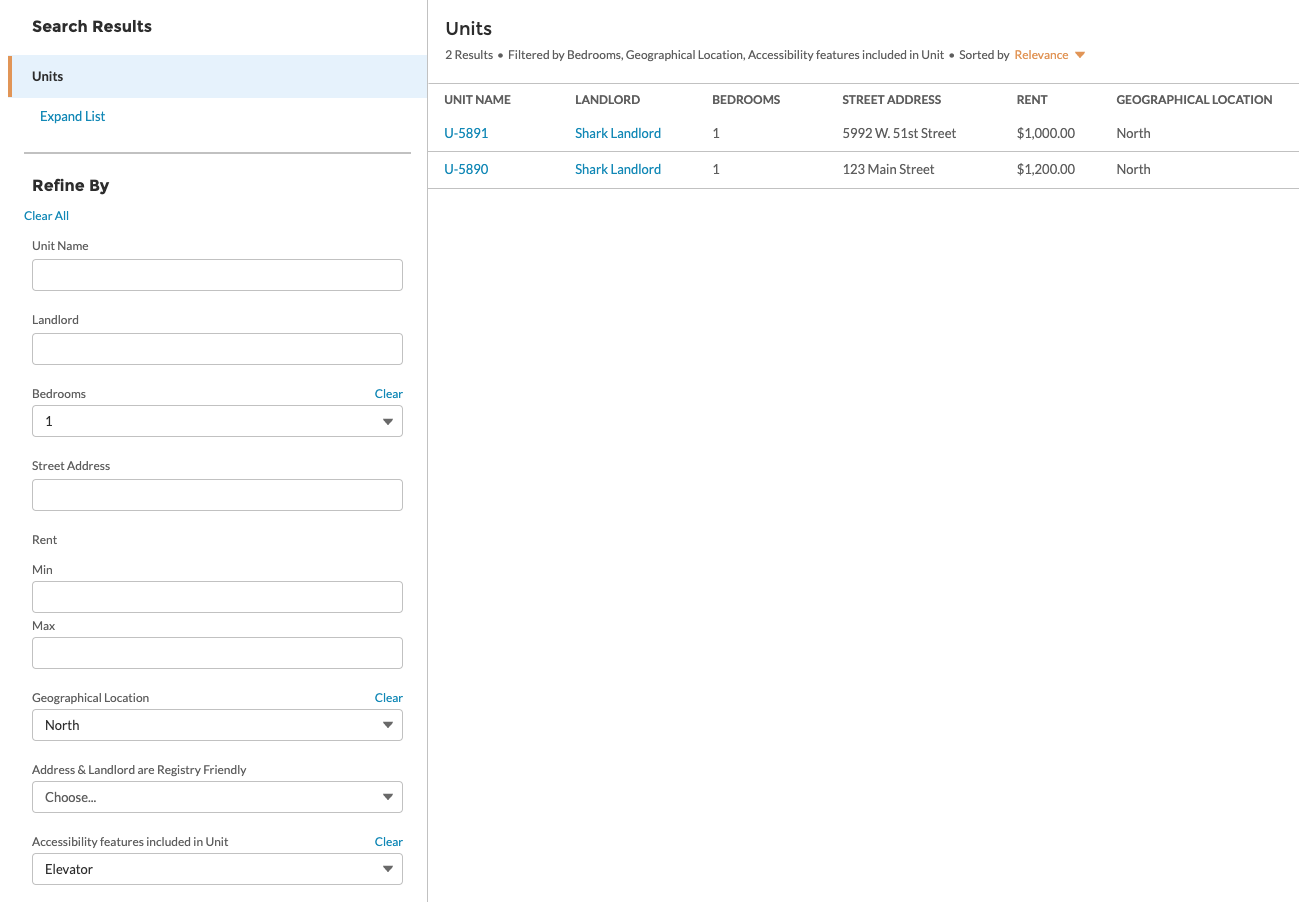Open the Accessibility features dropdown
This screenshot has width=1299, height=902.
coord(217,869)
